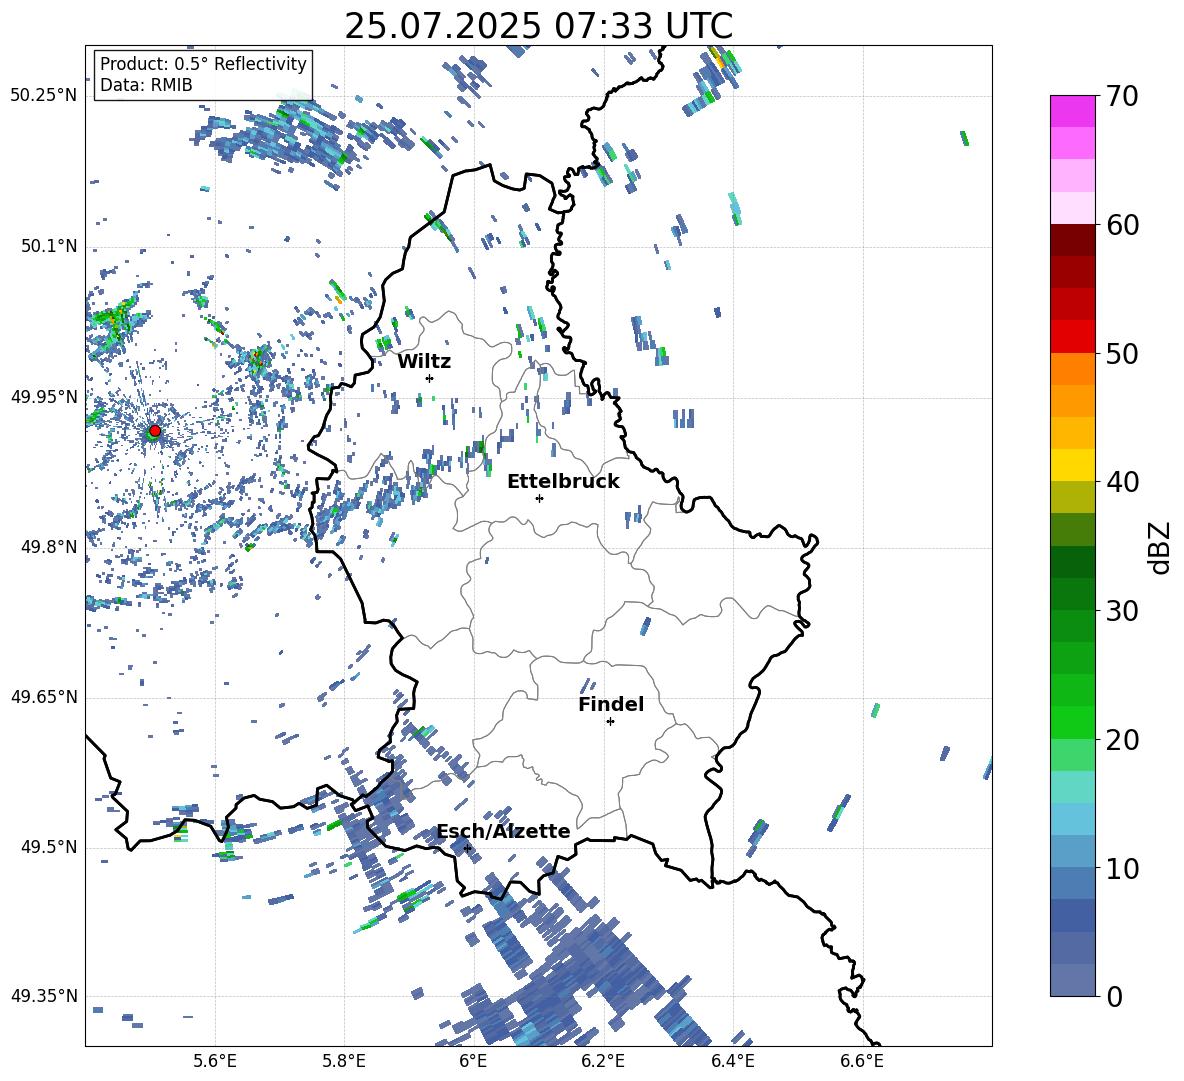The width and height of the screenshot is (1184, 1081).
Task: Click the colorbar tick label 50
Action: click(x=1122, y=353)
